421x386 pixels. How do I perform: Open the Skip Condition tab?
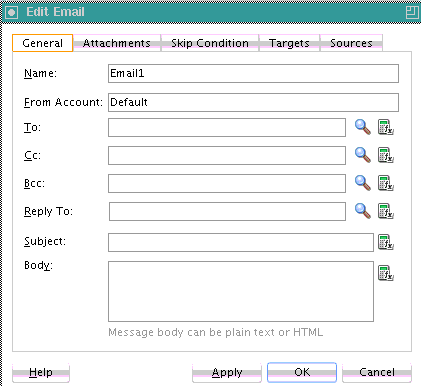(210, 43)
